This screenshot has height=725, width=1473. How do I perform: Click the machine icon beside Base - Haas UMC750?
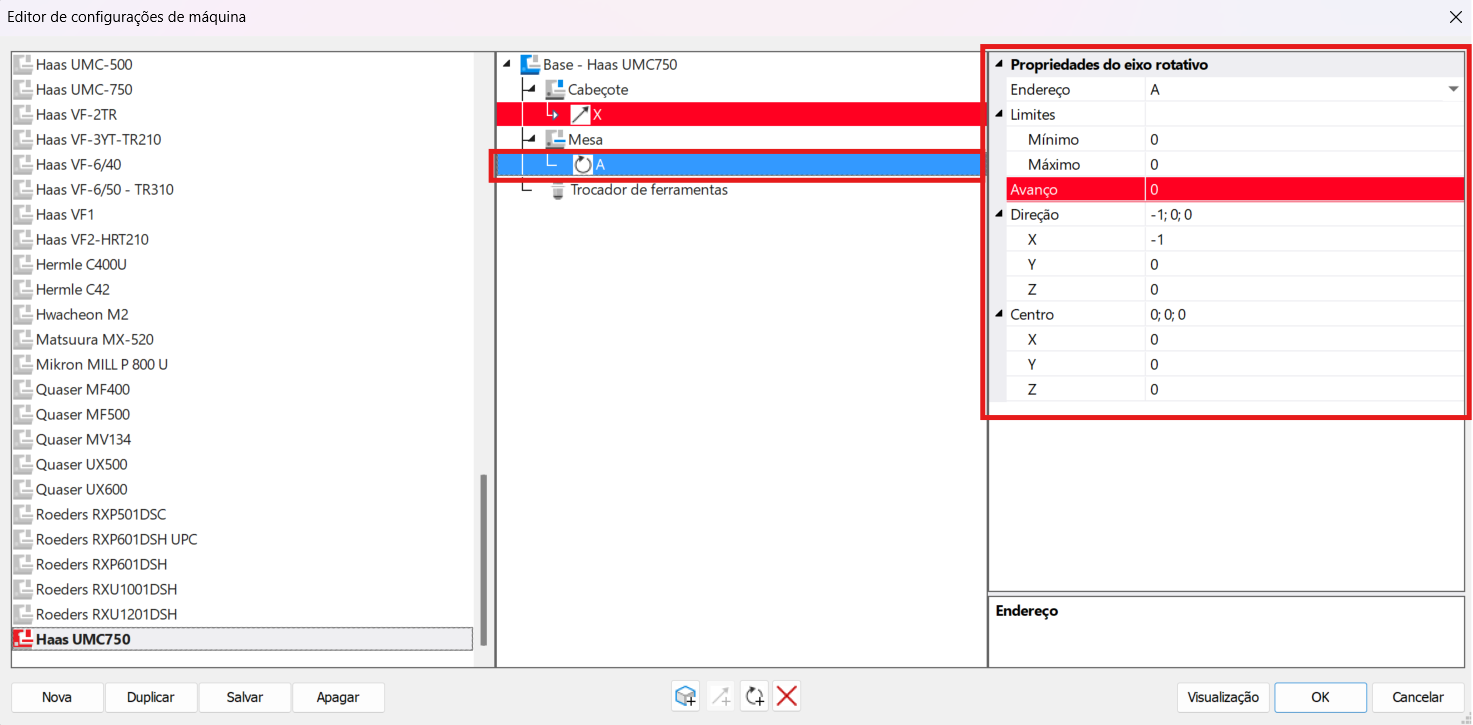531,65
